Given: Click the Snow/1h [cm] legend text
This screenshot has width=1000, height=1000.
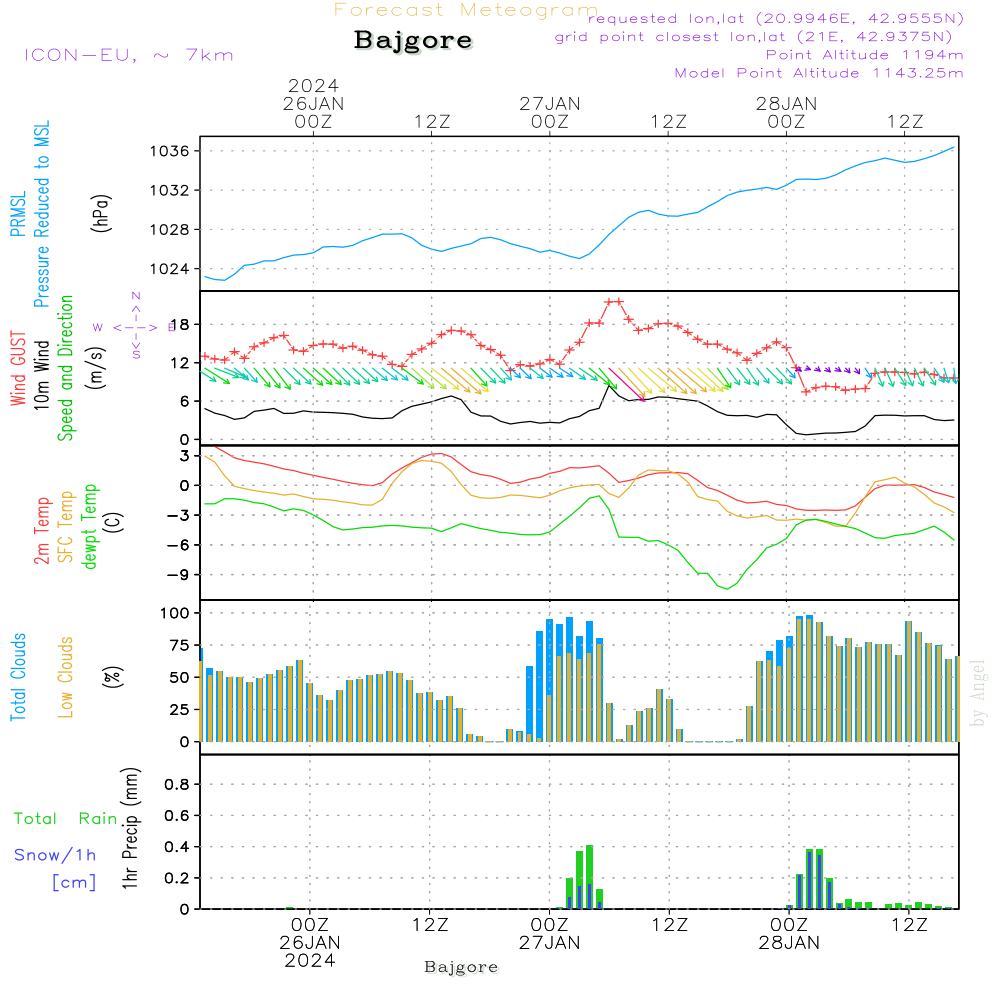Looking at the screenshot, I should (55, 868).
